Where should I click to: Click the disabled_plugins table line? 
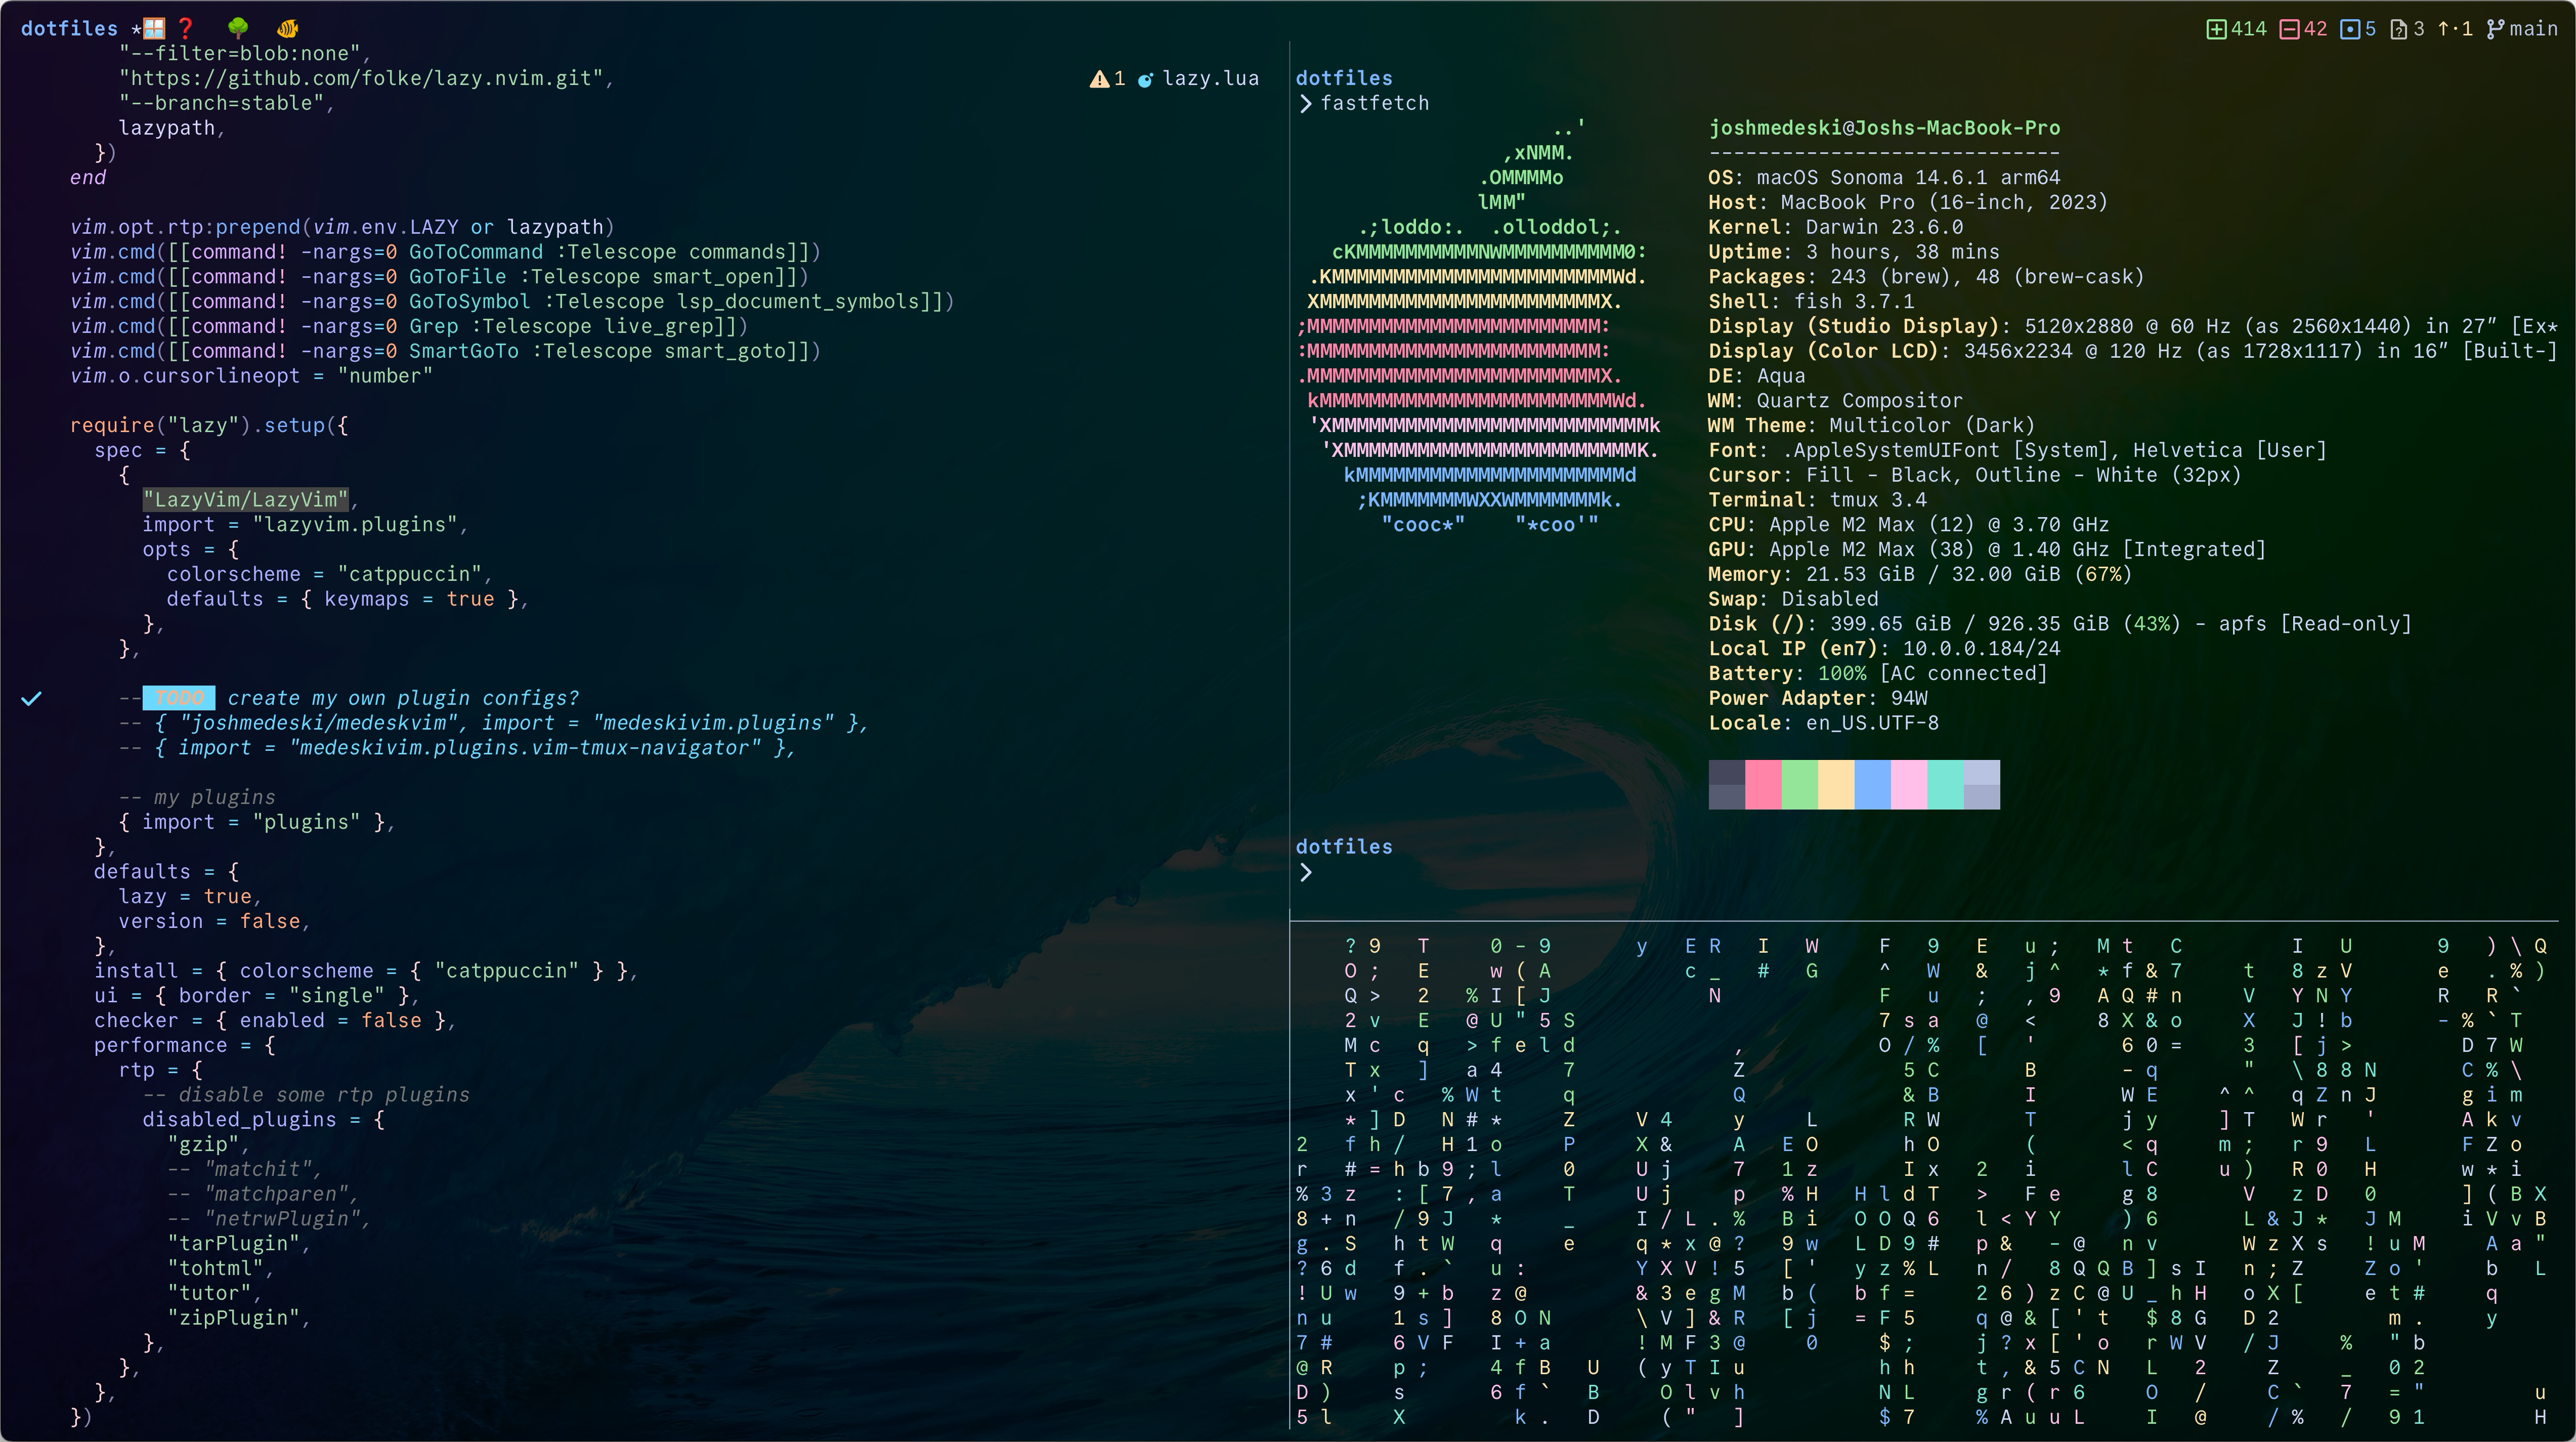coord(264,1119)
